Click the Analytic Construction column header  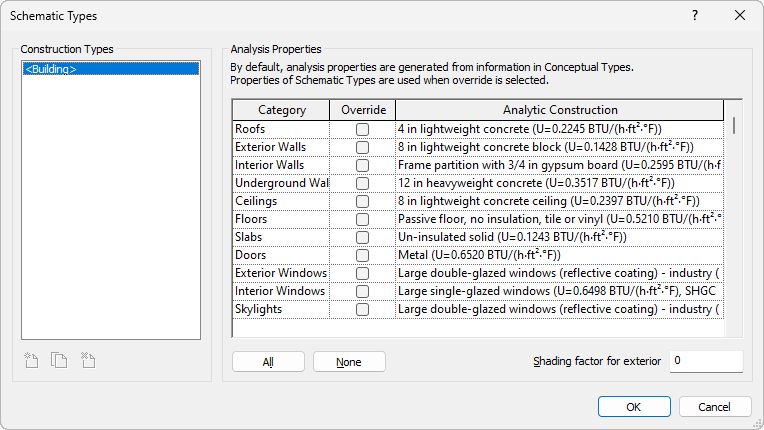(x=559, y=110)
